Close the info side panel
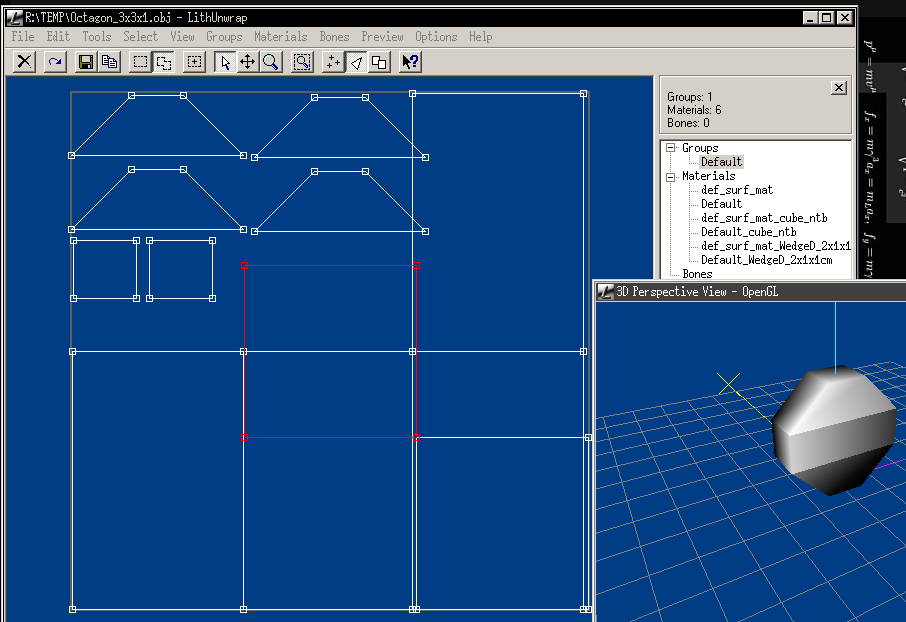 839,88
